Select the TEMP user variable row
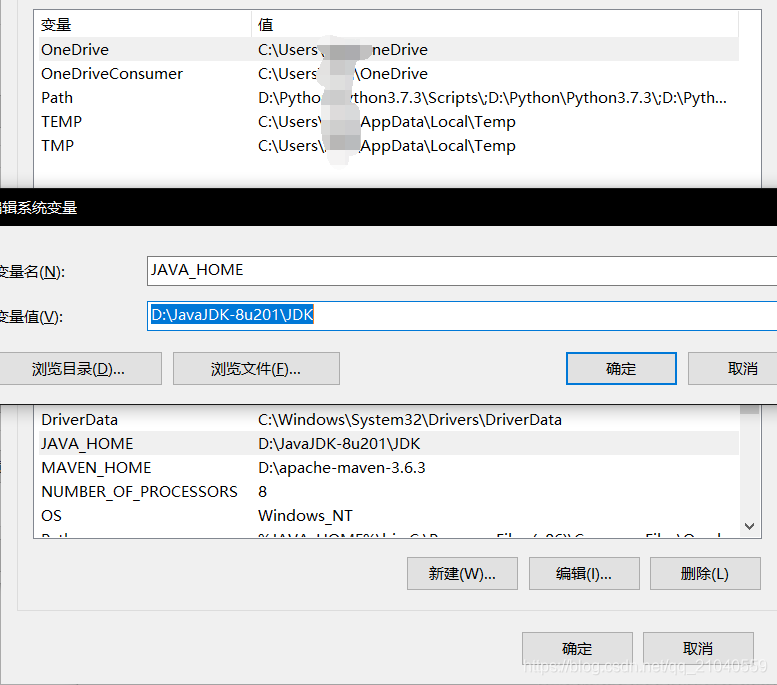The height and width of the screenshot is (685, 777). point(388,122)
